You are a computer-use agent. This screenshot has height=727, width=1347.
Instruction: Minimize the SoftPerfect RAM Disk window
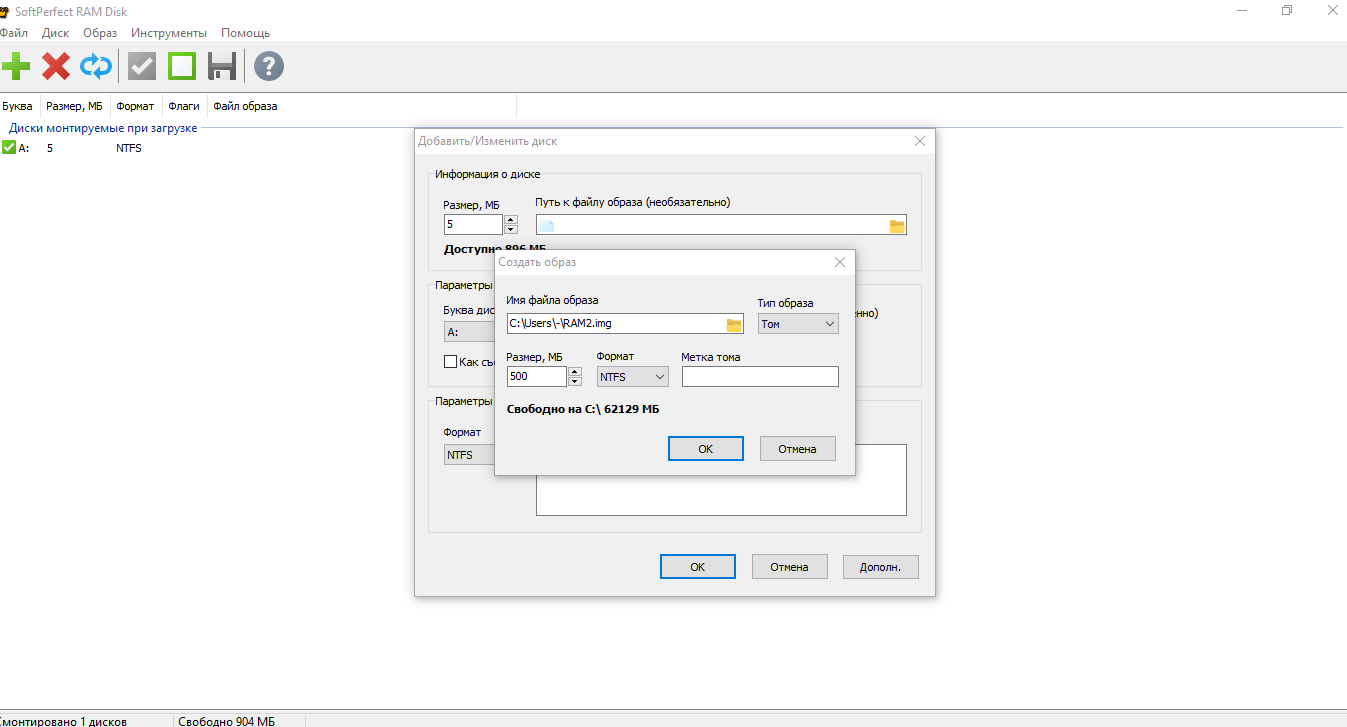[1241, 10]
